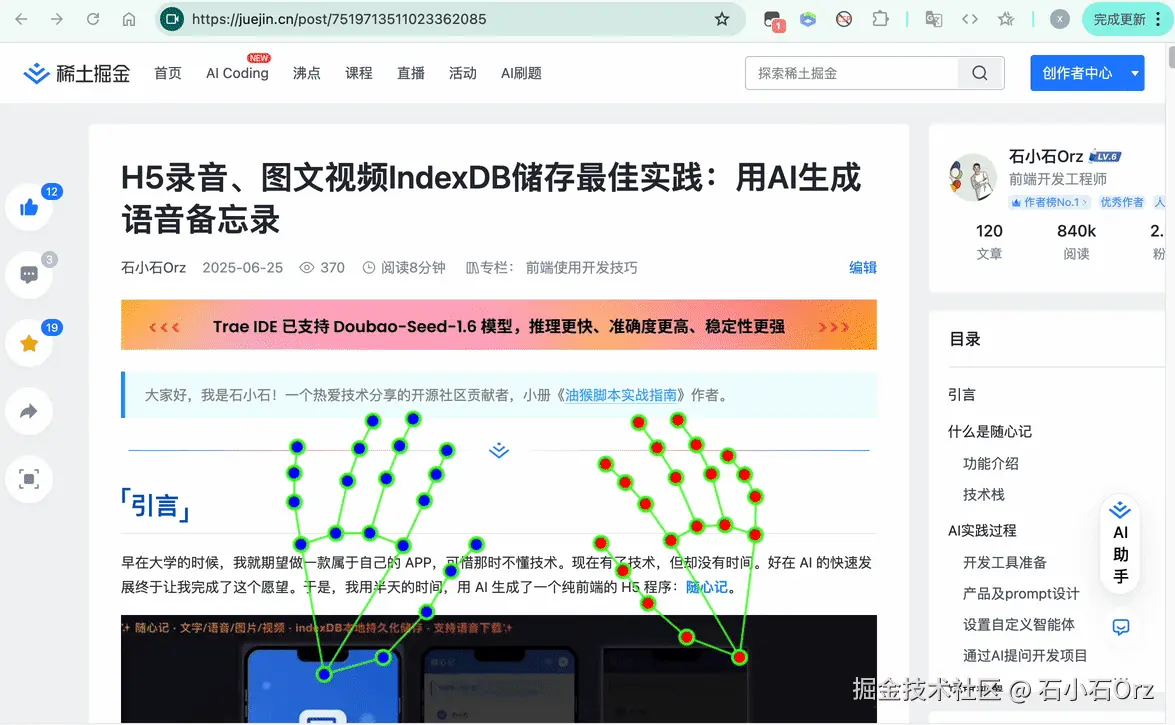
Task: Open the 前端使用开发技巧 column link
Action: (x=582, y=268)
